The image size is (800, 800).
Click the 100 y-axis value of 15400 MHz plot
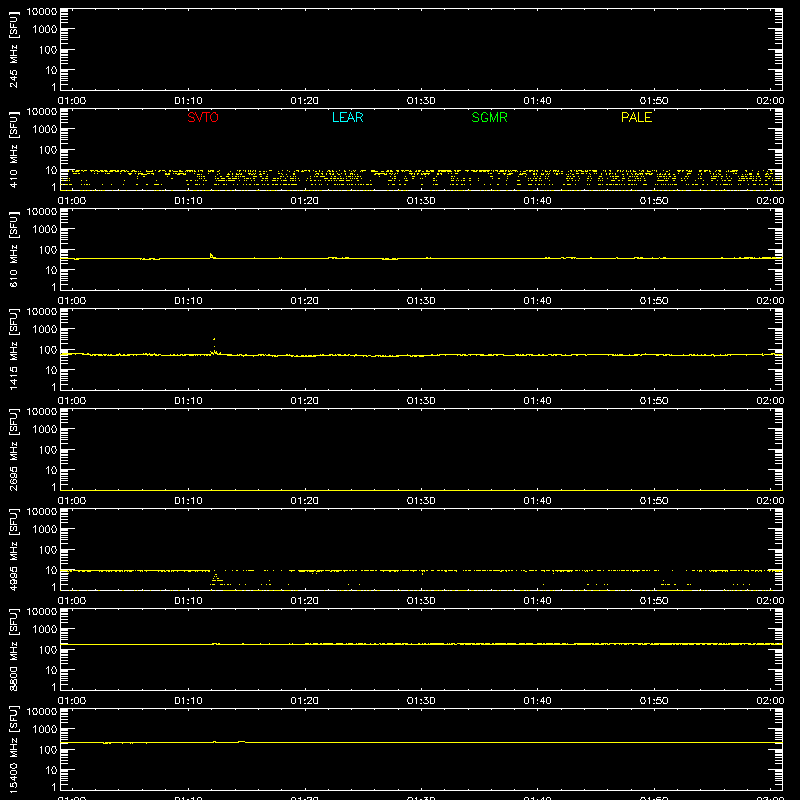pos(48,750)
